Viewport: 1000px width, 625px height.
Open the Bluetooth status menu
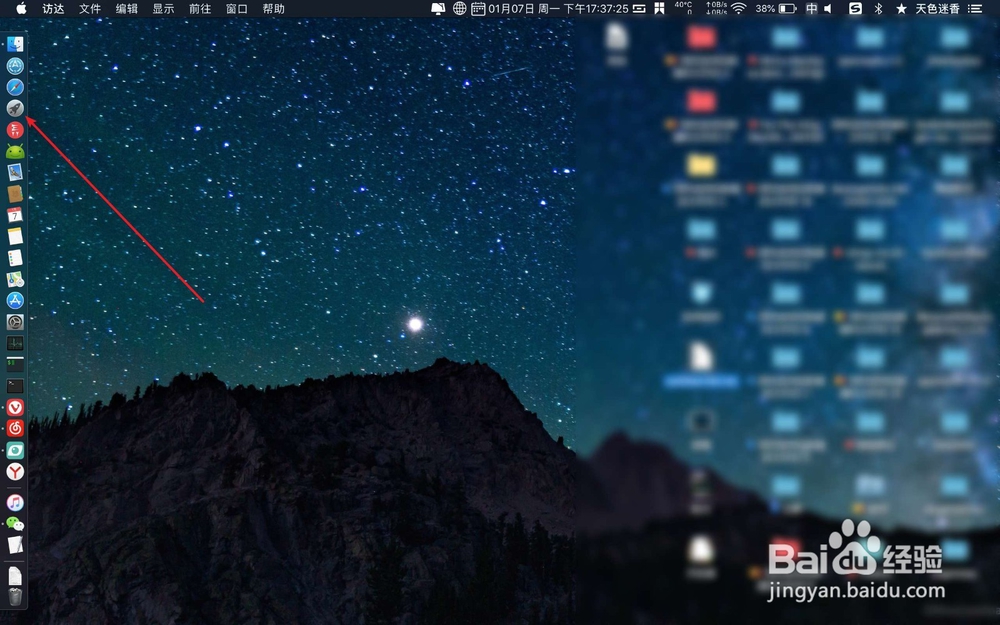coord(878,8)
